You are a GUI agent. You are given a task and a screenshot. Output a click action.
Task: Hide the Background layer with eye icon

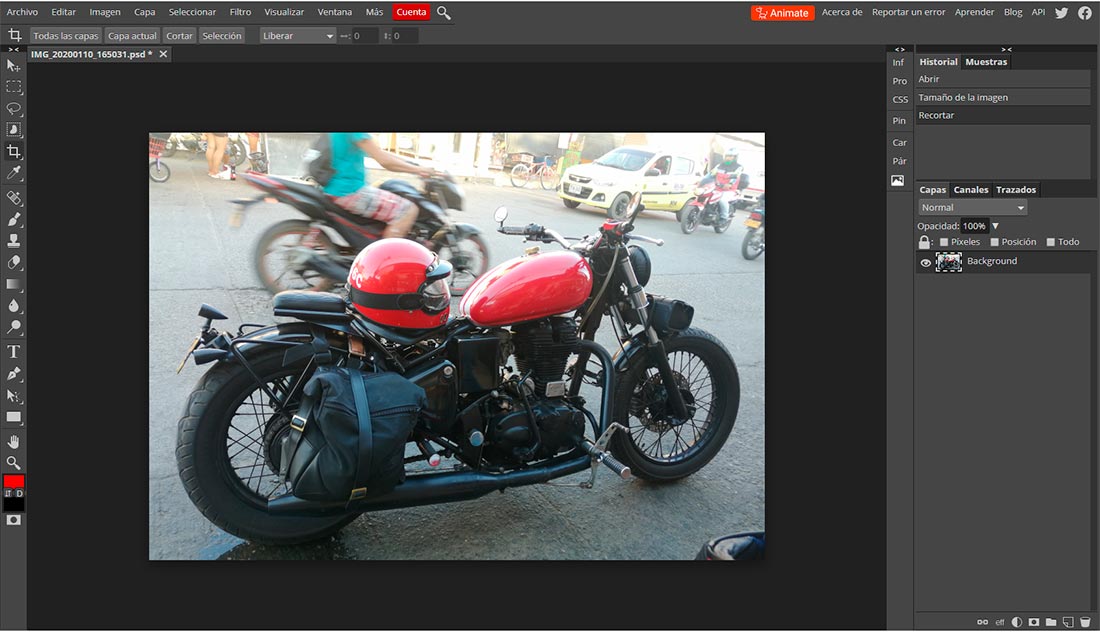[x=925, y=262]
